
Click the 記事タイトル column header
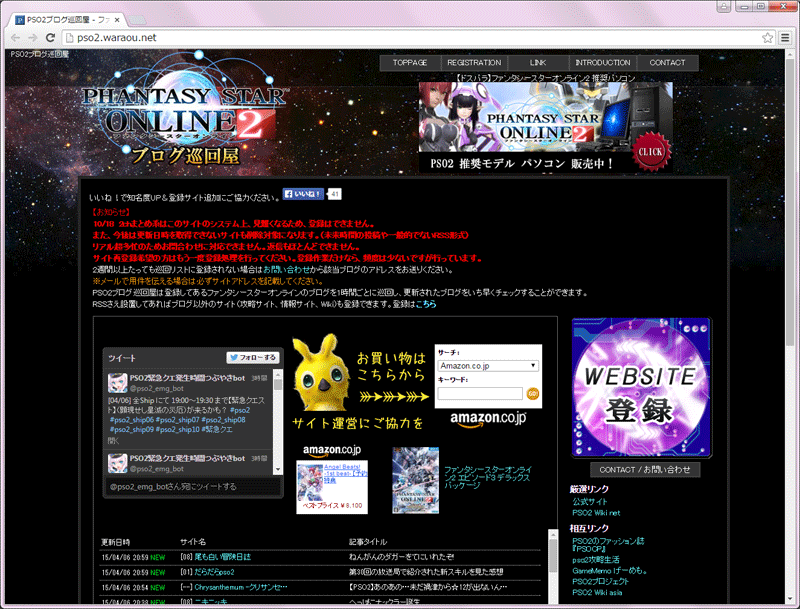tap(368, 542)
